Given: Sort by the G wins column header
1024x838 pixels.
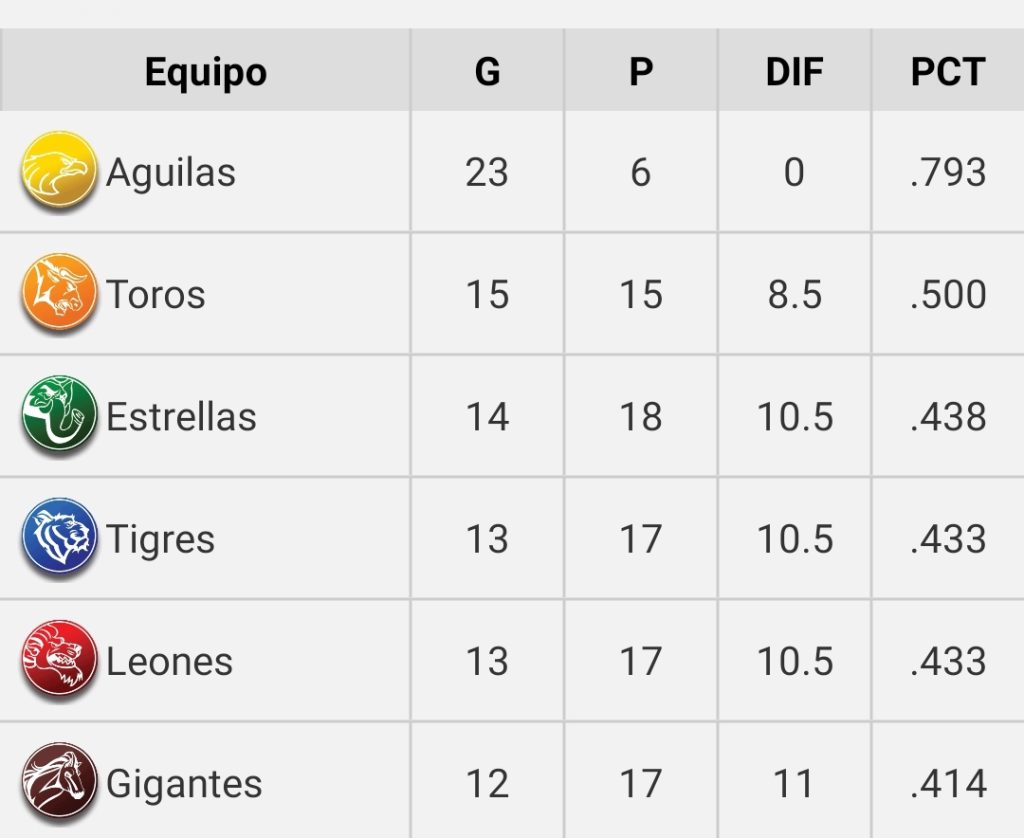Looking at the screenshot, I should (x=487, y=72).
